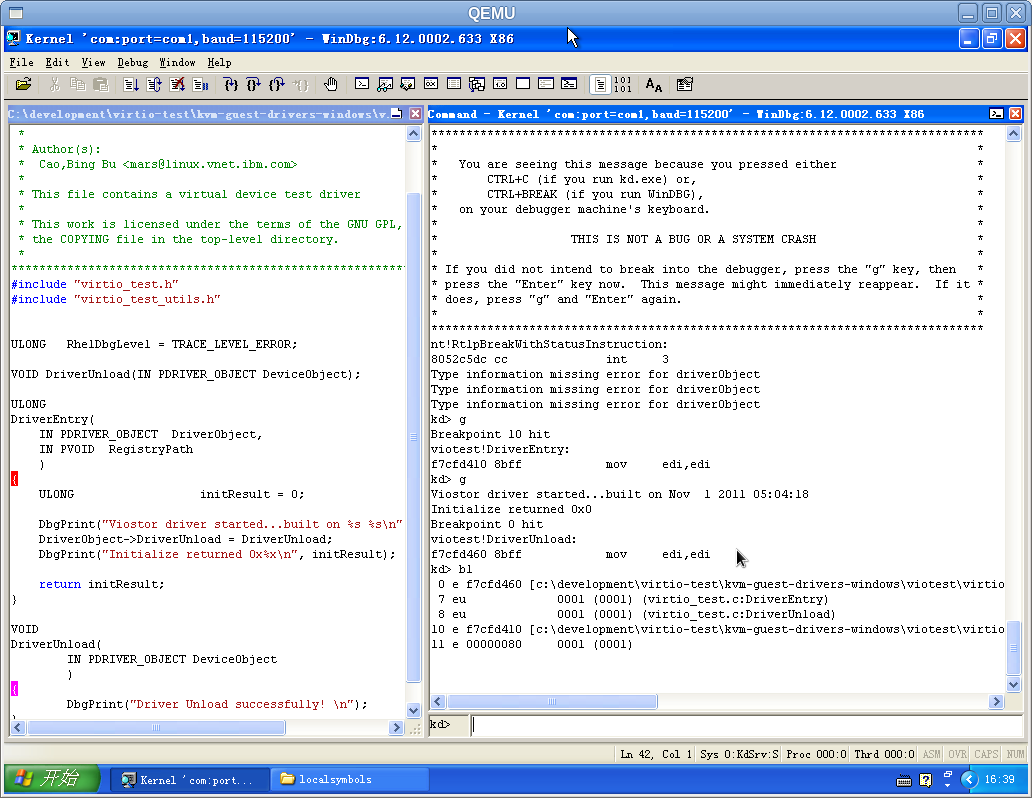
Task: Open the Edit menu
Action: click(x=57, y=63)
